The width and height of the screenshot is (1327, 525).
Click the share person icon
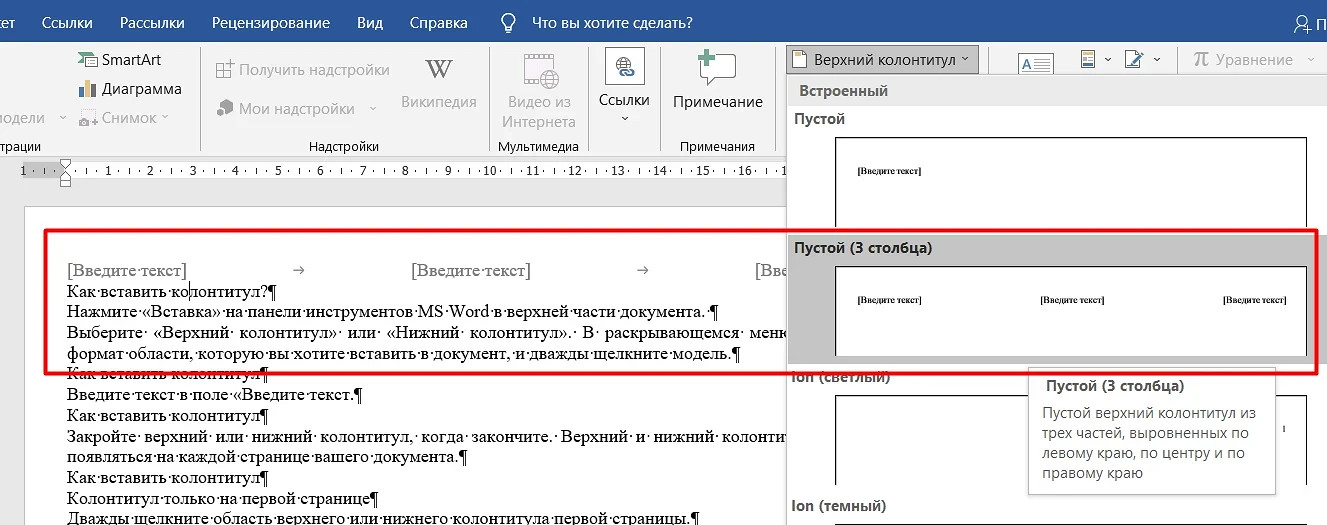(1302, 23)
